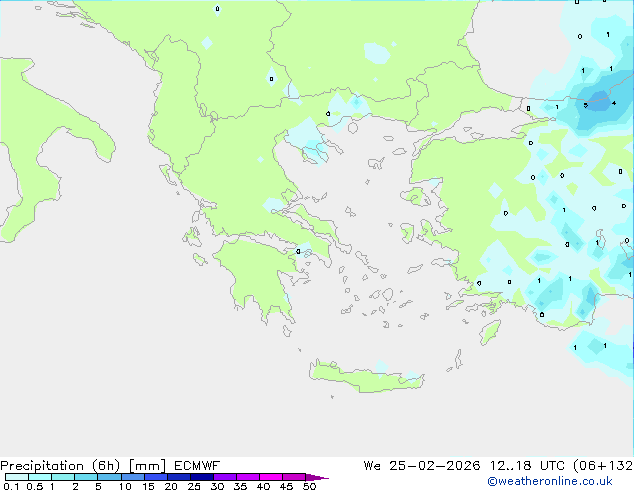Screen dimensions: 634x490
Task: Click the '[mm]' unit label
Action: [147, 466]
